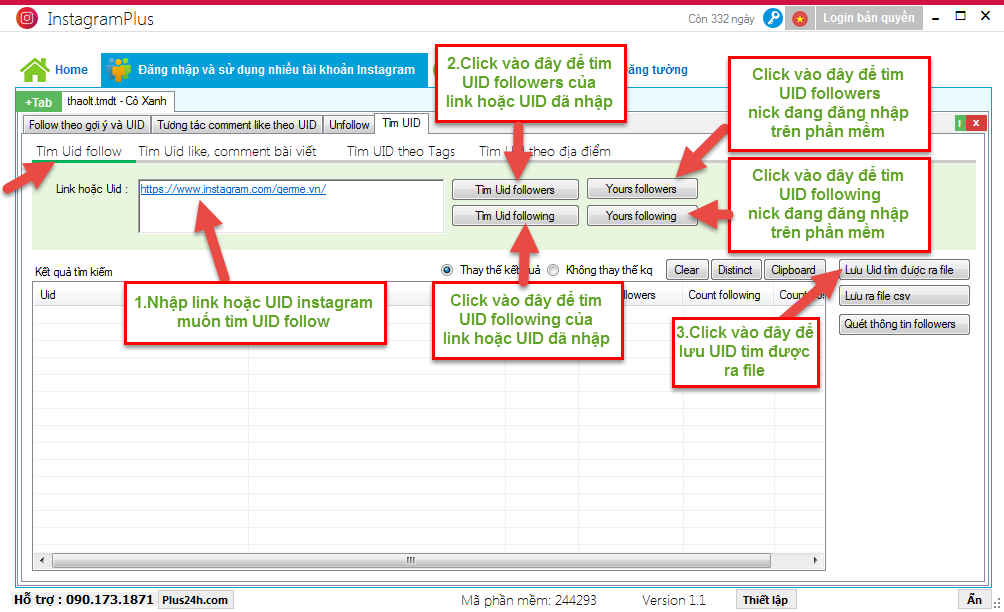The width and height of the screenshot is (1004, 612).
Task: Click the InstagramPlus logo icon
Action: (x=27, y=18)
